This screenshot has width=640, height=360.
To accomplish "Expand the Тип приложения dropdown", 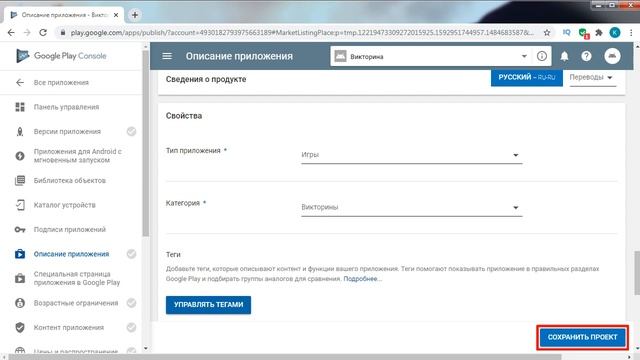I will [411, 155].
